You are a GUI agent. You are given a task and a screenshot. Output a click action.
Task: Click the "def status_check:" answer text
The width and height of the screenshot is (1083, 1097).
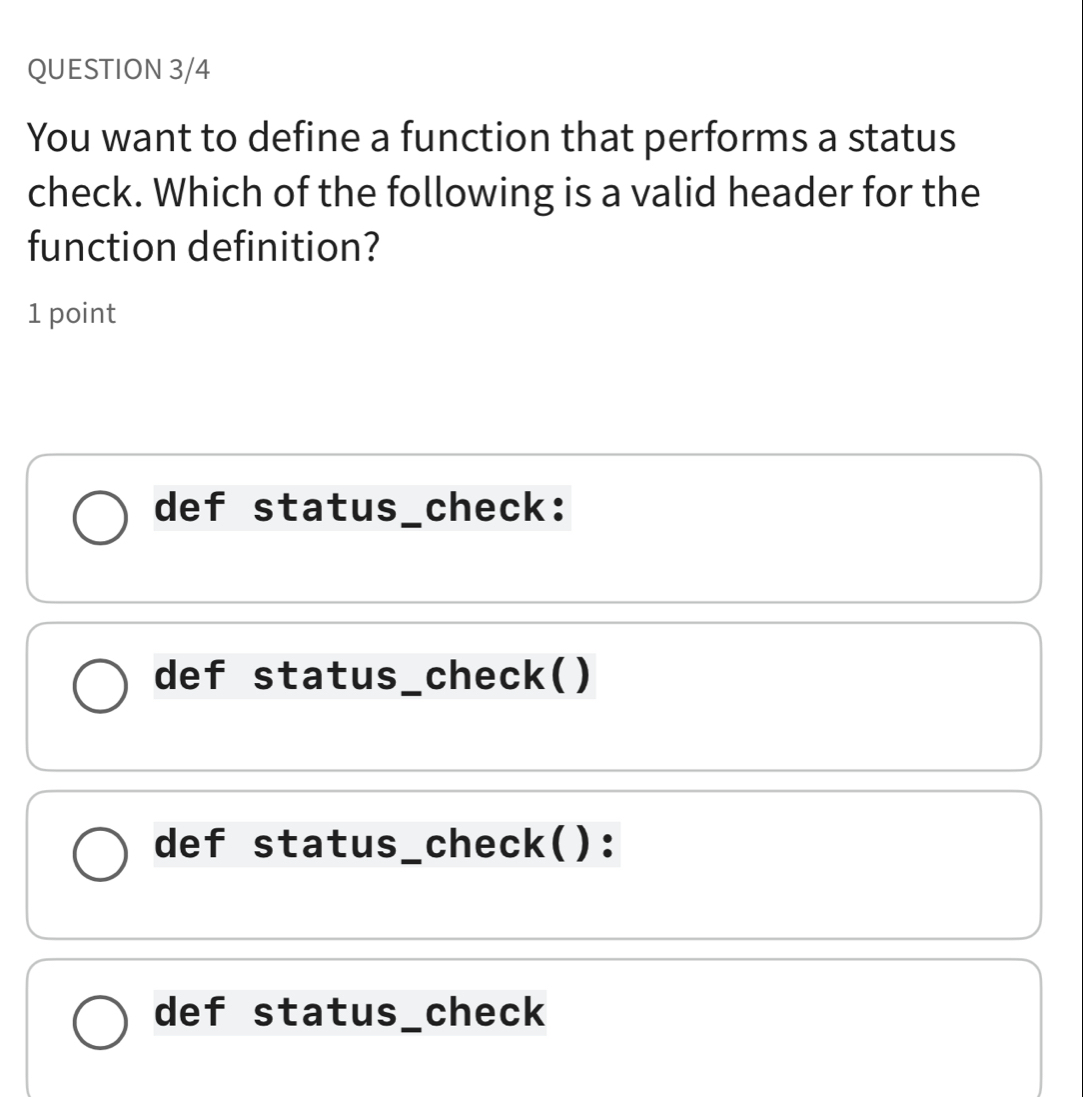(360, 510)
